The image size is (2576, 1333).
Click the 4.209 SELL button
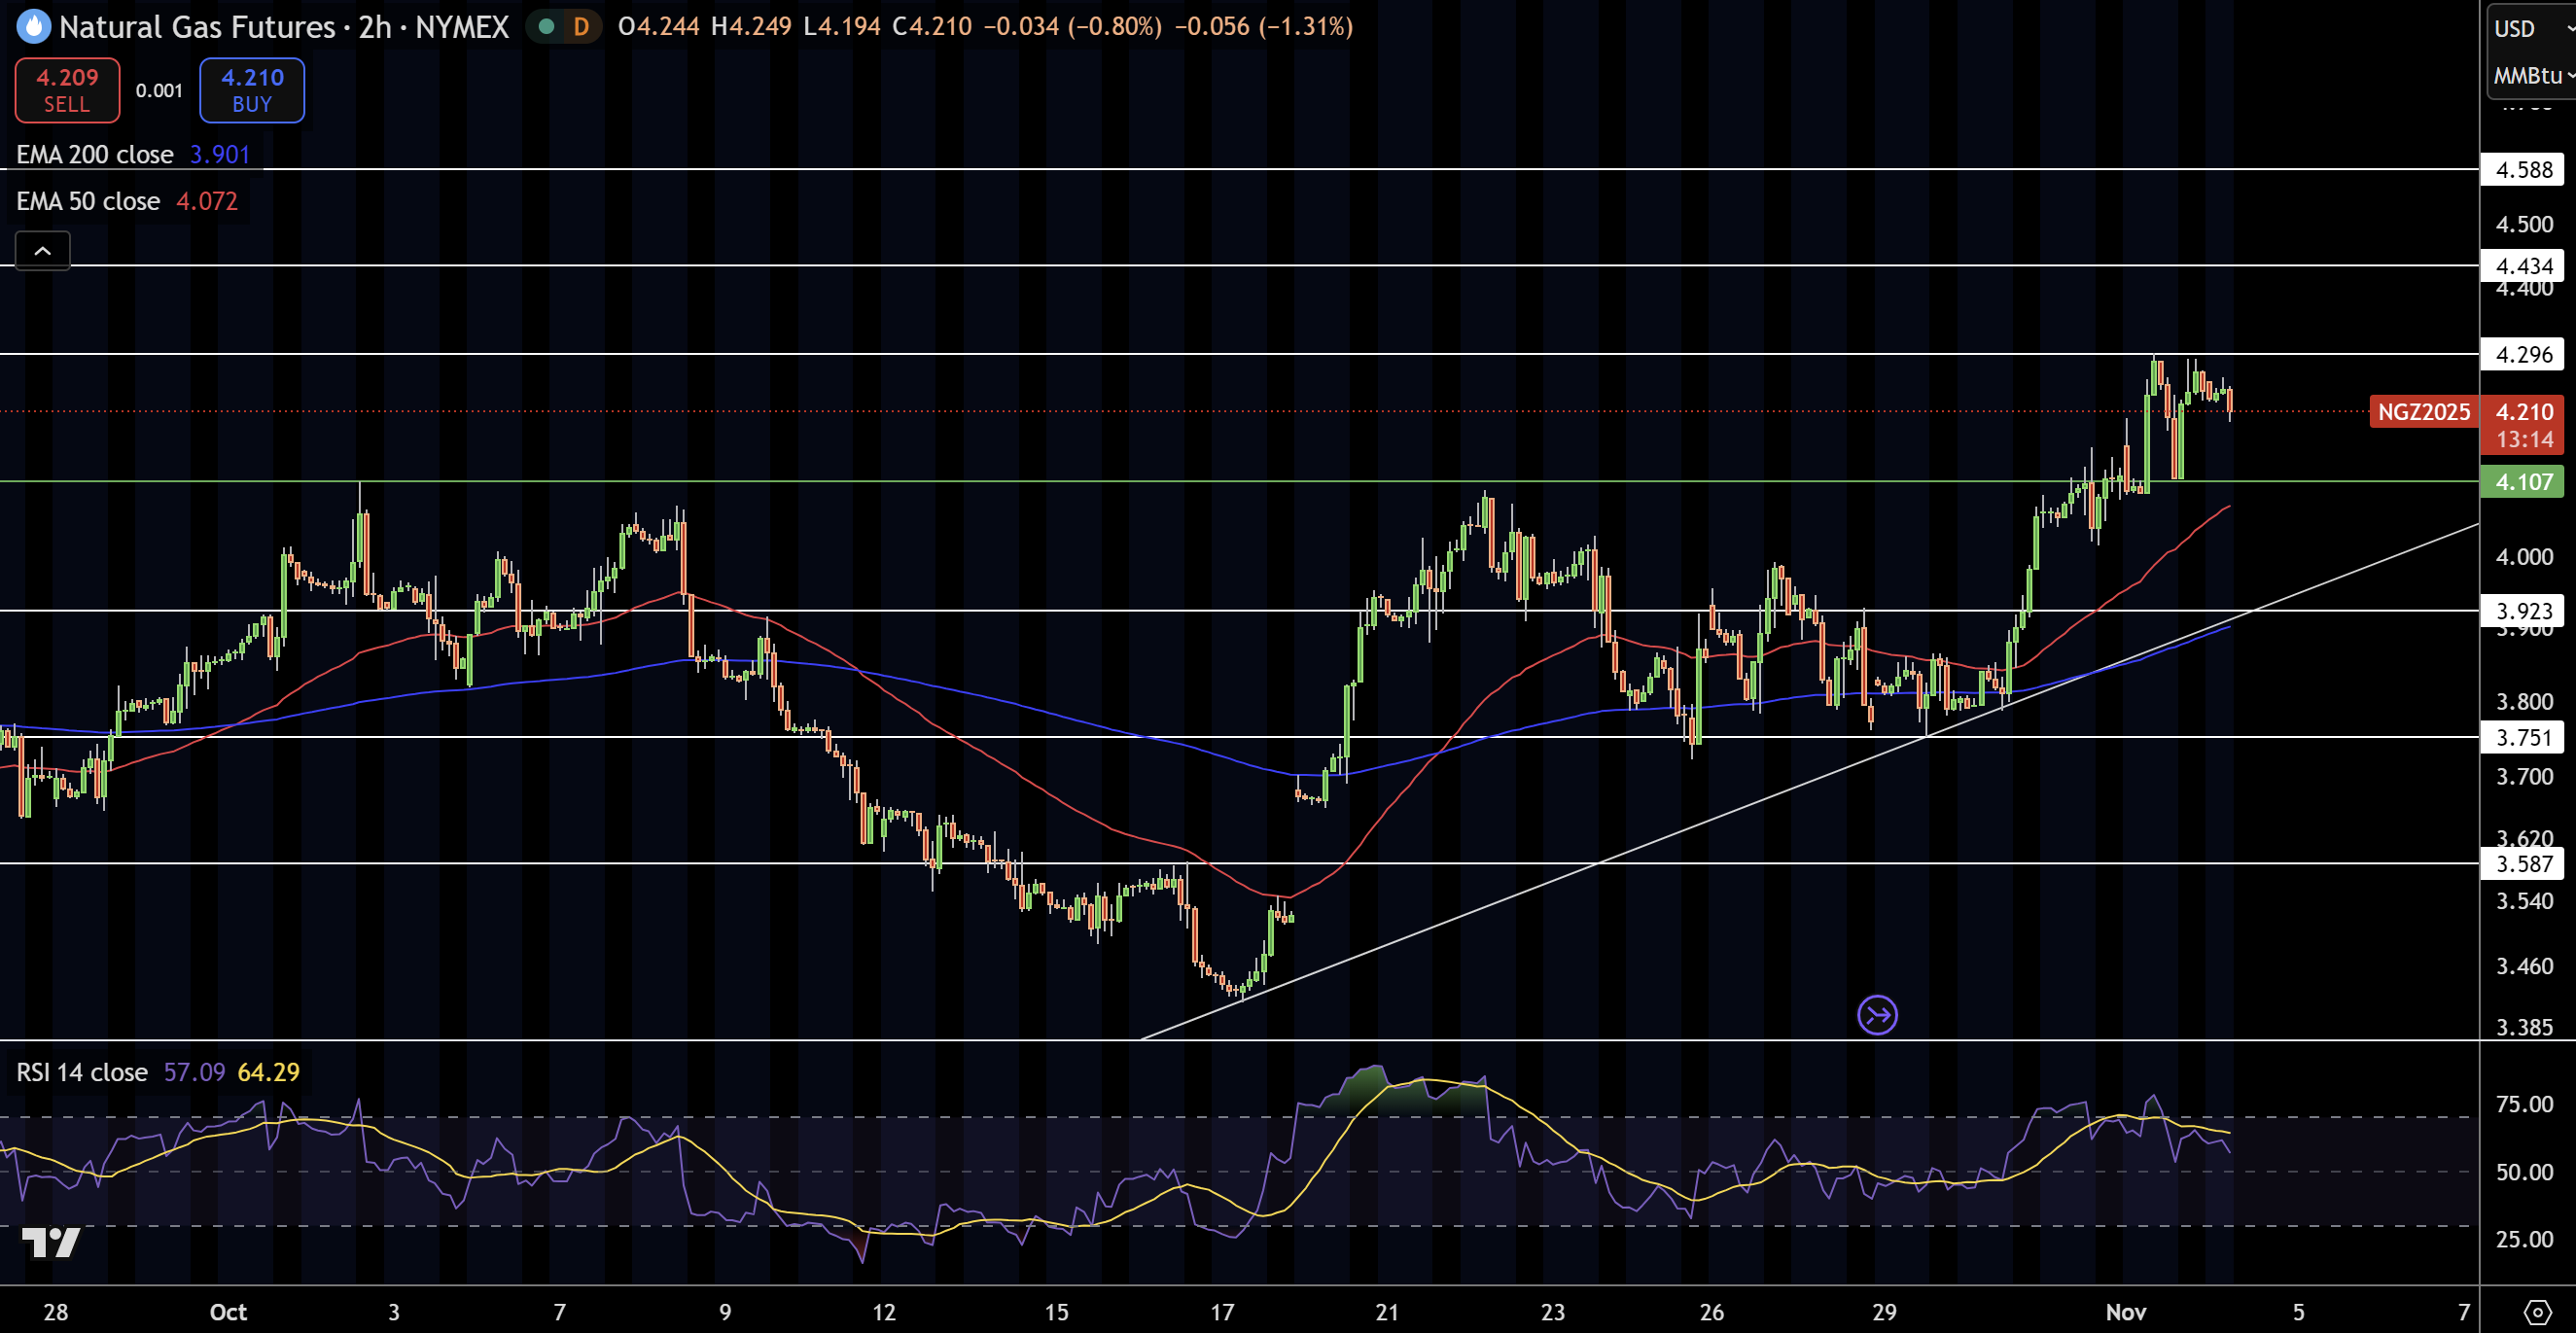tap(67, 90)
